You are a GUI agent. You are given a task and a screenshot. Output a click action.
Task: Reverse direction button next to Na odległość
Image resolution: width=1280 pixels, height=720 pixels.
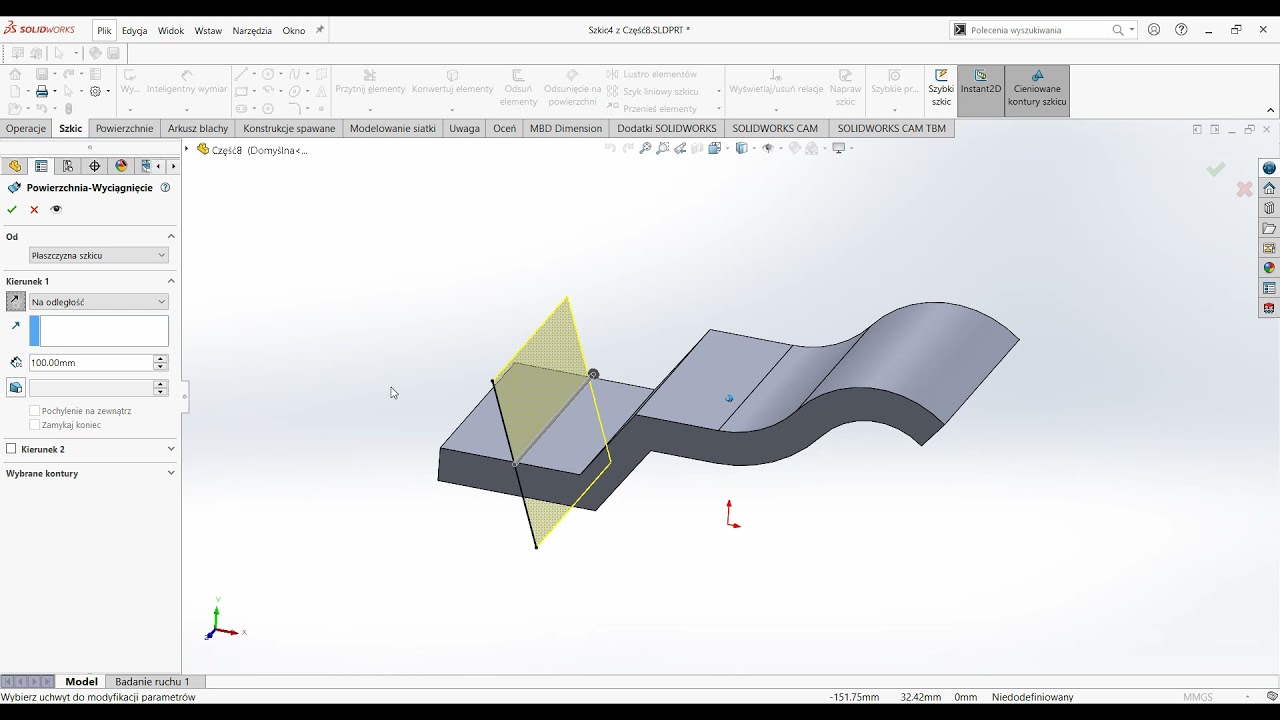tap(16, 301)
